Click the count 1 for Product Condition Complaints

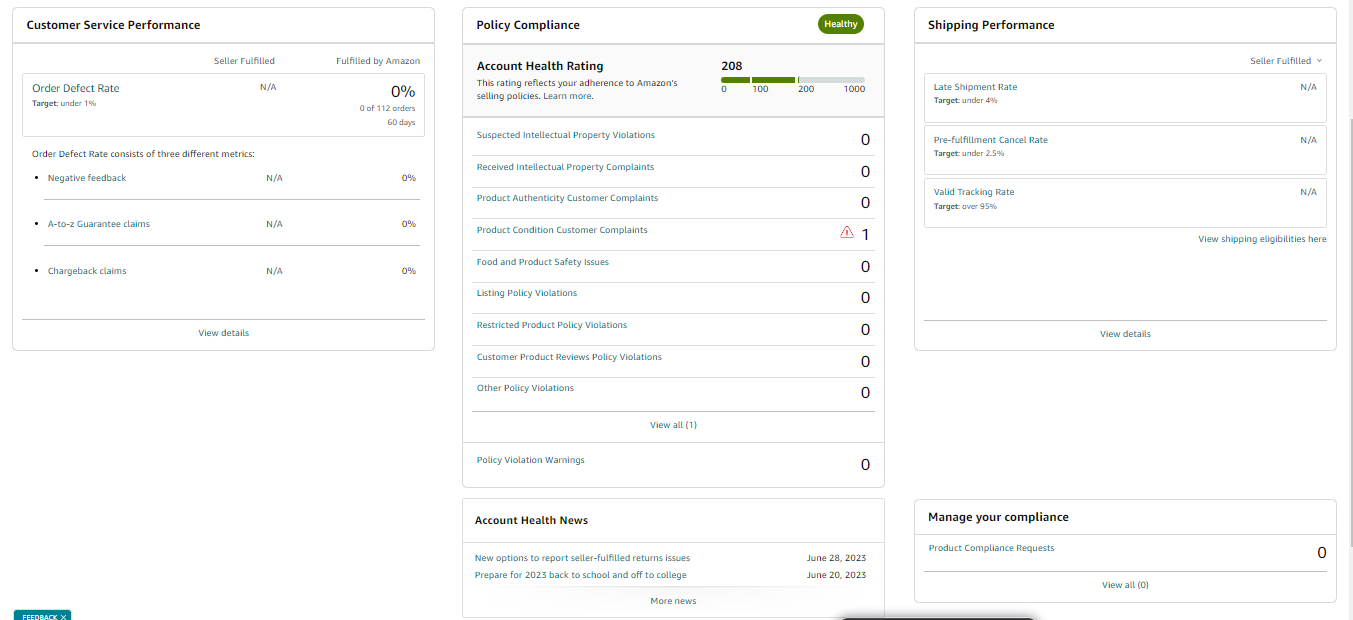pos(865,235)
